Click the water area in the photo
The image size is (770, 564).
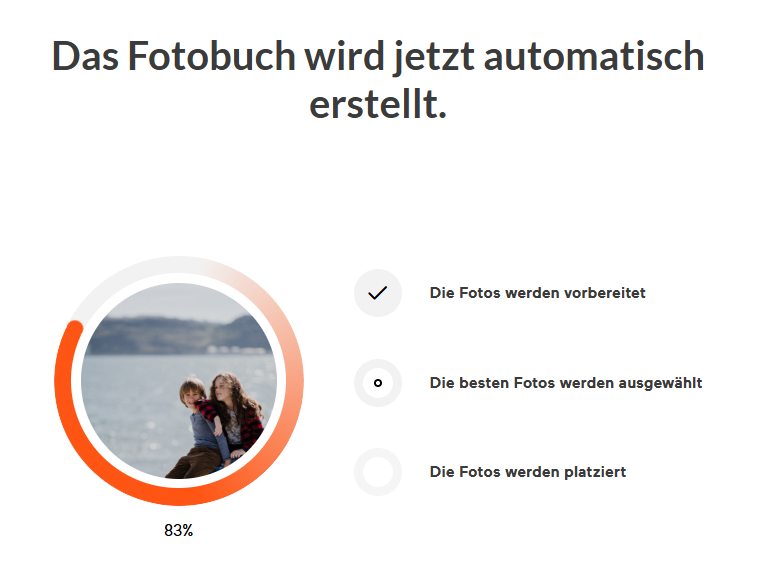pos(130,400)
